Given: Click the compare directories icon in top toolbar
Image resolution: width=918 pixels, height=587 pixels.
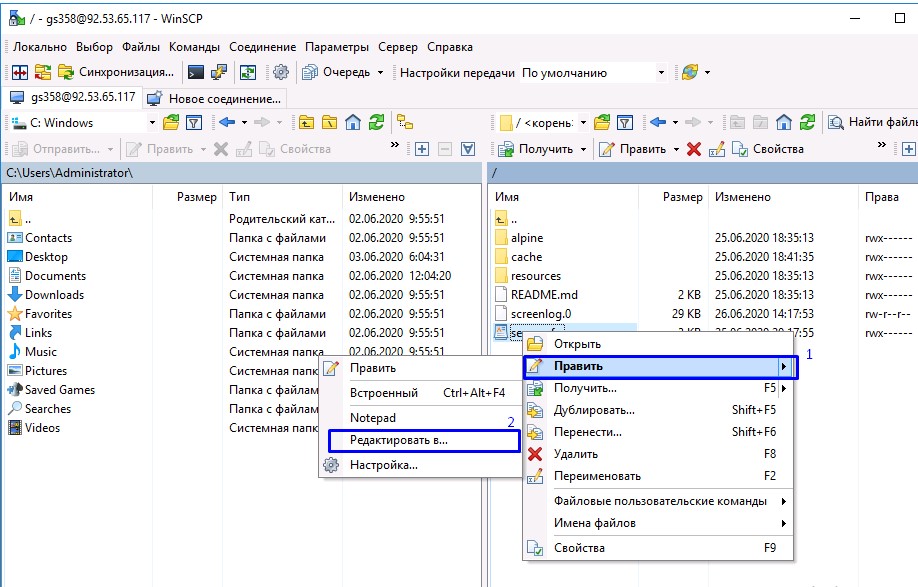Looking at the screenshot, I should (20, 72).
